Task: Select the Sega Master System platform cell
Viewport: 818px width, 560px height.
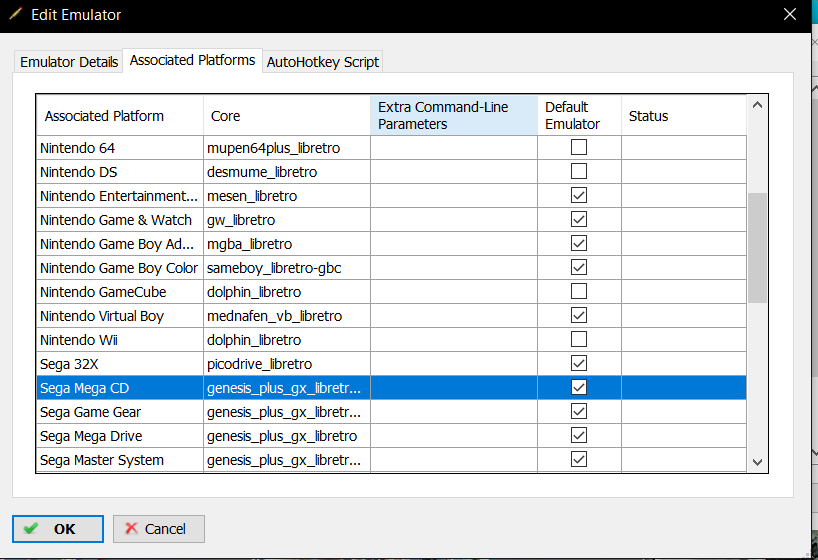Action: 119,460
